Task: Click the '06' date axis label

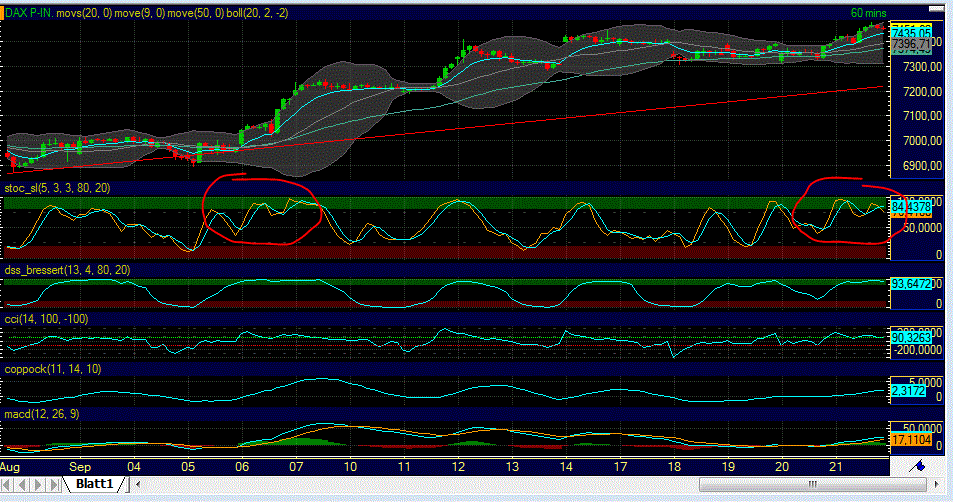Action: 242,467
